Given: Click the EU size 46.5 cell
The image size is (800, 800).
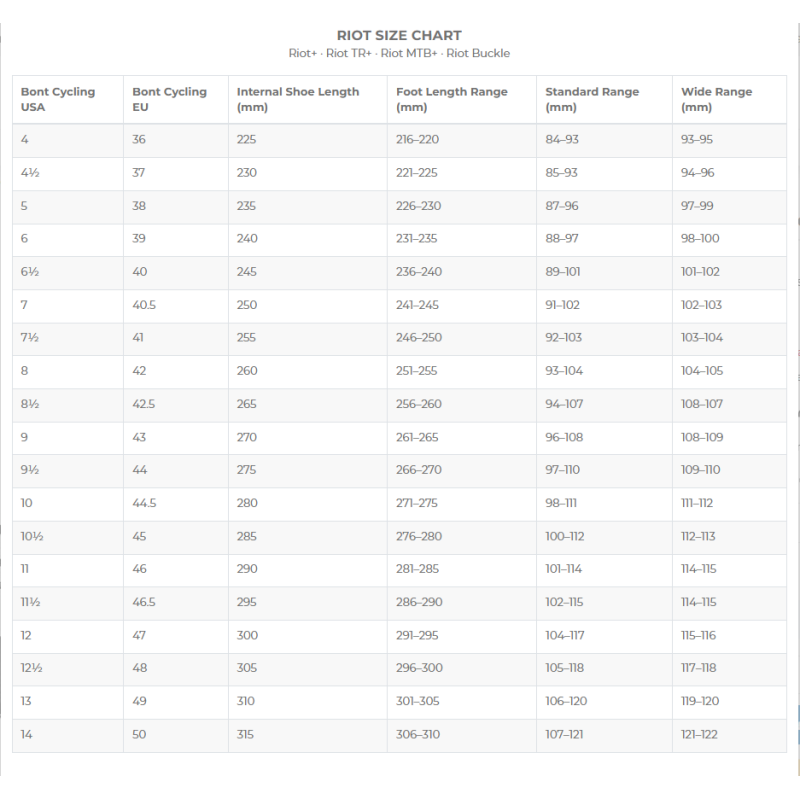Looking at the screenshot, I should [144, 602].
